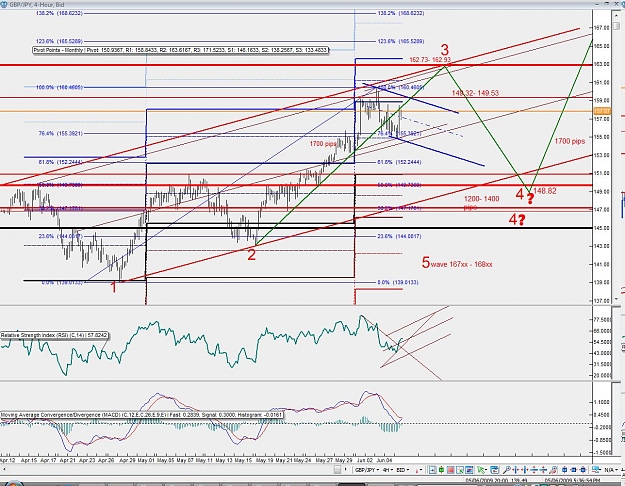Click the first vertical-arrows scale icon

pos(534,470)
